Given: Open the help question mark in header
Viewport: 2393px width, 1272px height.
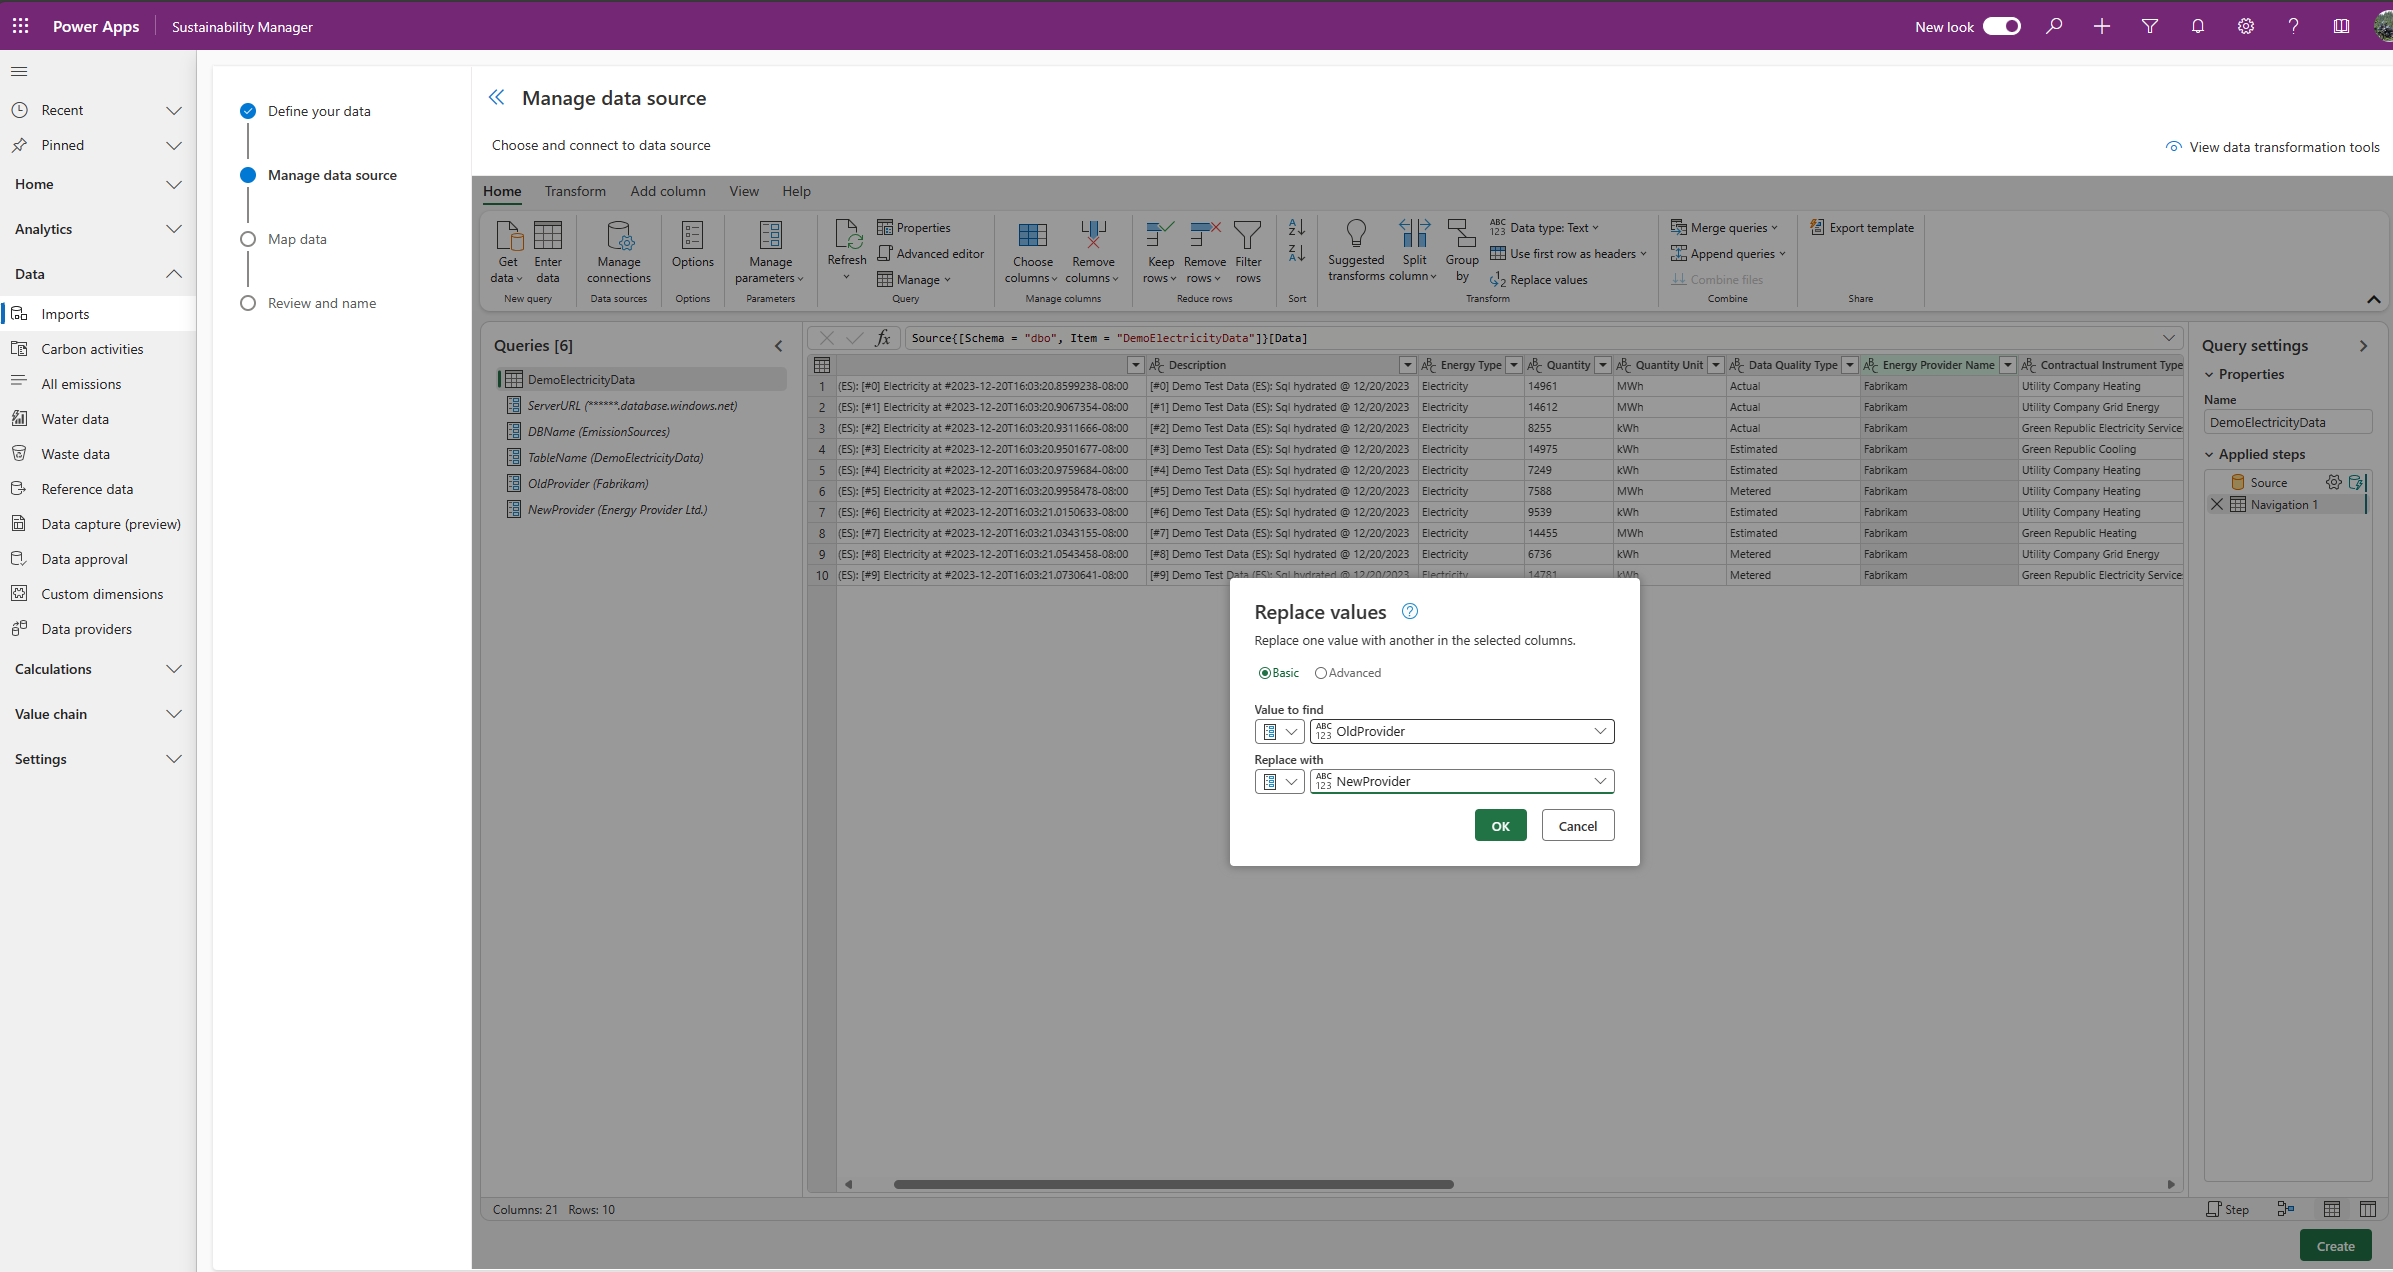Looking at the screenshot, I should 2294,26.
